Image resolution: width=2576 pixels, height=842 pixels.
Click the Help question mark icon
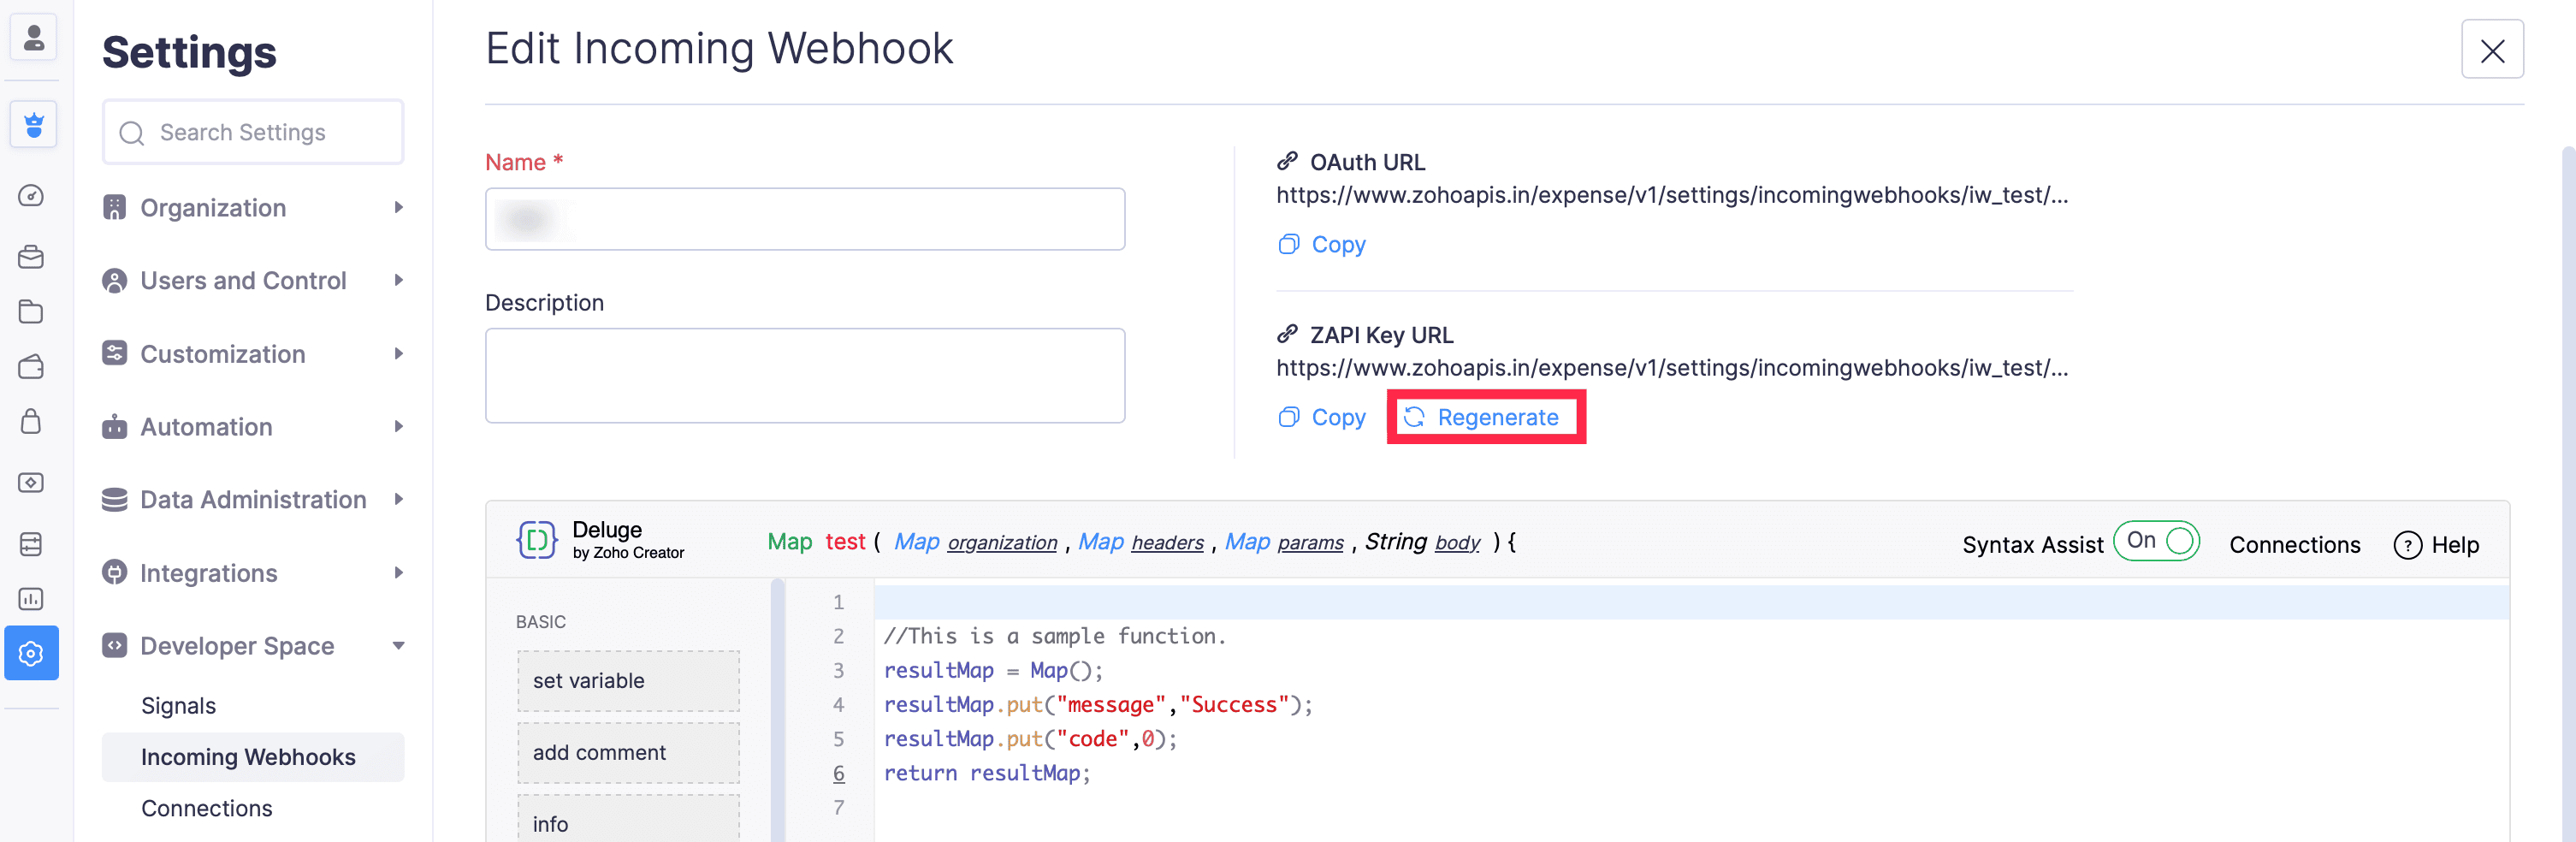pyautogui.click(x=2407, y=545)
